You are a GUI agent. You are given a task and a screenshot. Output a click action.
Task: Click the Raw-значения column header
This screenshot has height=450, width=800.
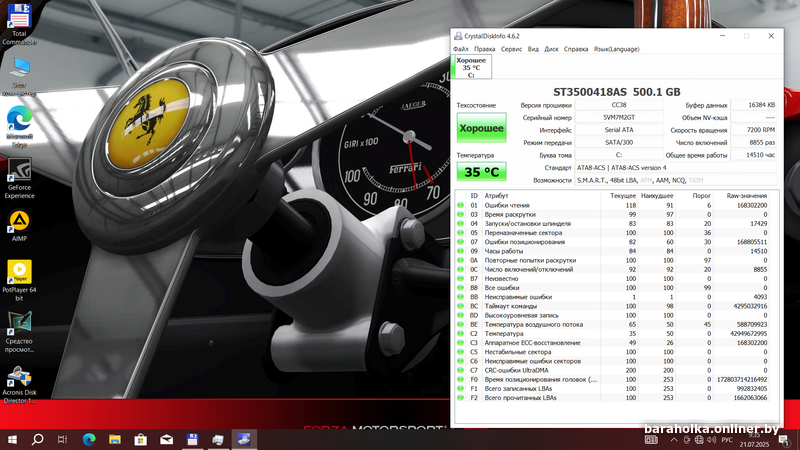(x=747, y=195)
